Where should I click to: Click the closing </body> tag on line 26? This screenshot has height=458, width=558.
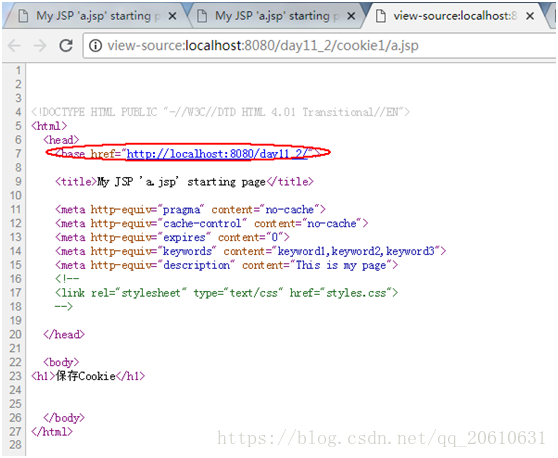[x=64, y=418]
